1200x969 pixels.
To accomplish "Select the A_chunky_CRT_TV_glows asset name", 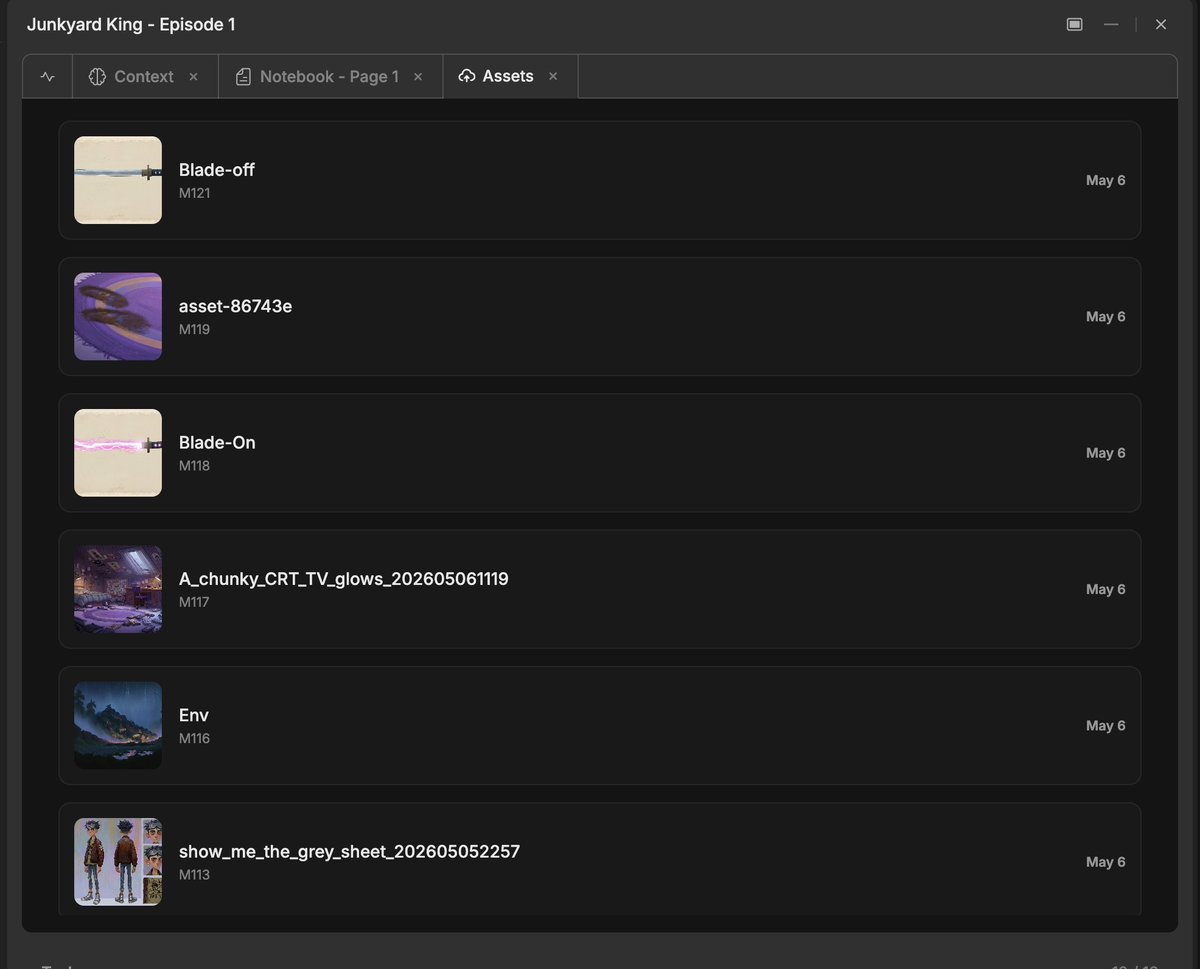I will [344, 579].
